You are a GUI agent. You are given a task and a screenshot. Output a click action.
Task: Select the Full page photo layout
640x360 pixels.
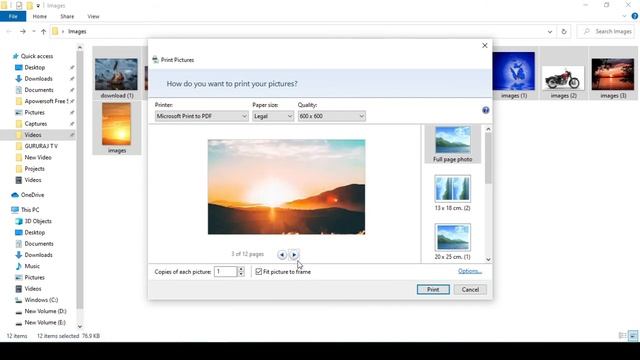coord(452,144)
